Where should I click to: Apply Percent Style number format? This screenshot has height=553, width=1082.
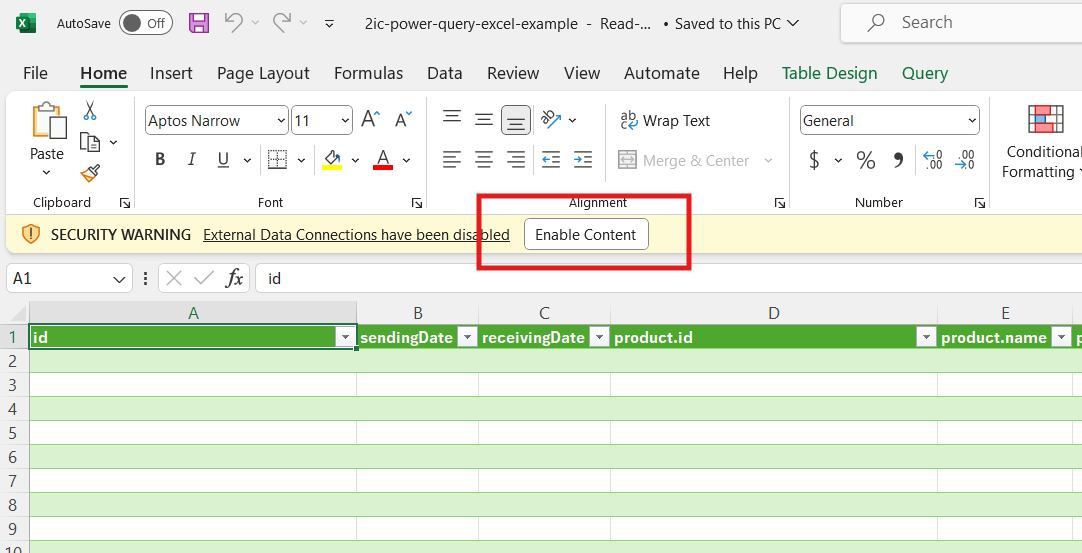866,160
